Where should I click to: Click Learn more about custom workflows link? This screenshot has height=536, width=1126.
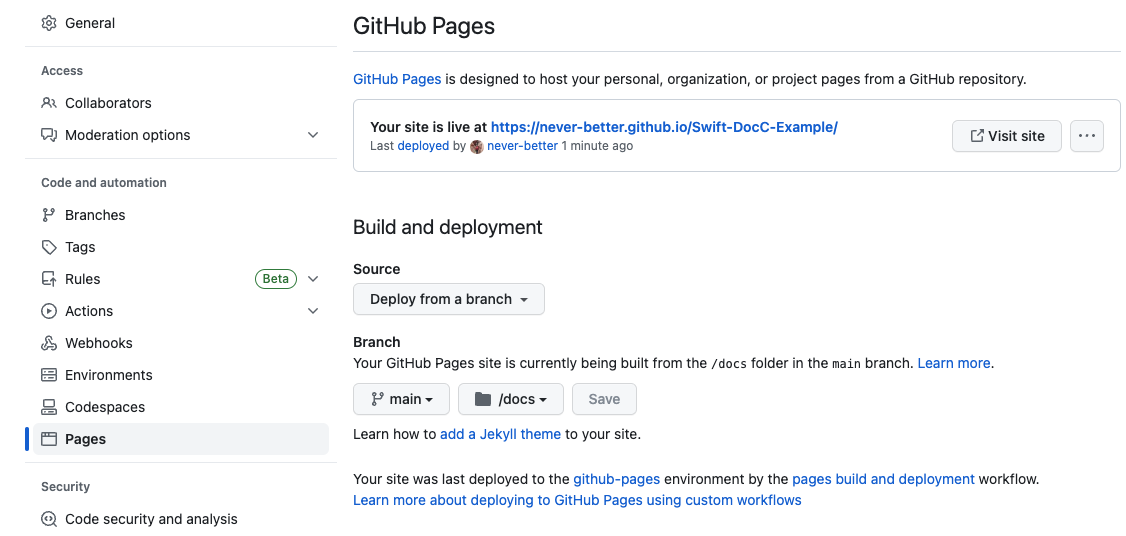[x=577, y=500]
